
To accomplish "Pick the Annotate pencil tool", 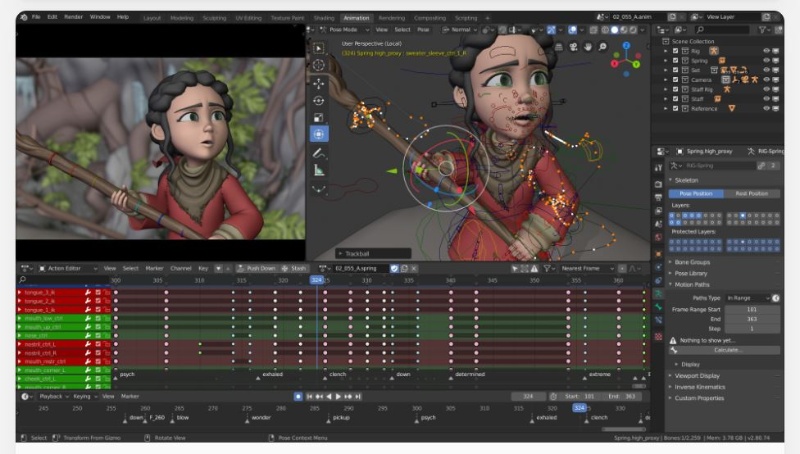I will (x=318, y=153).
